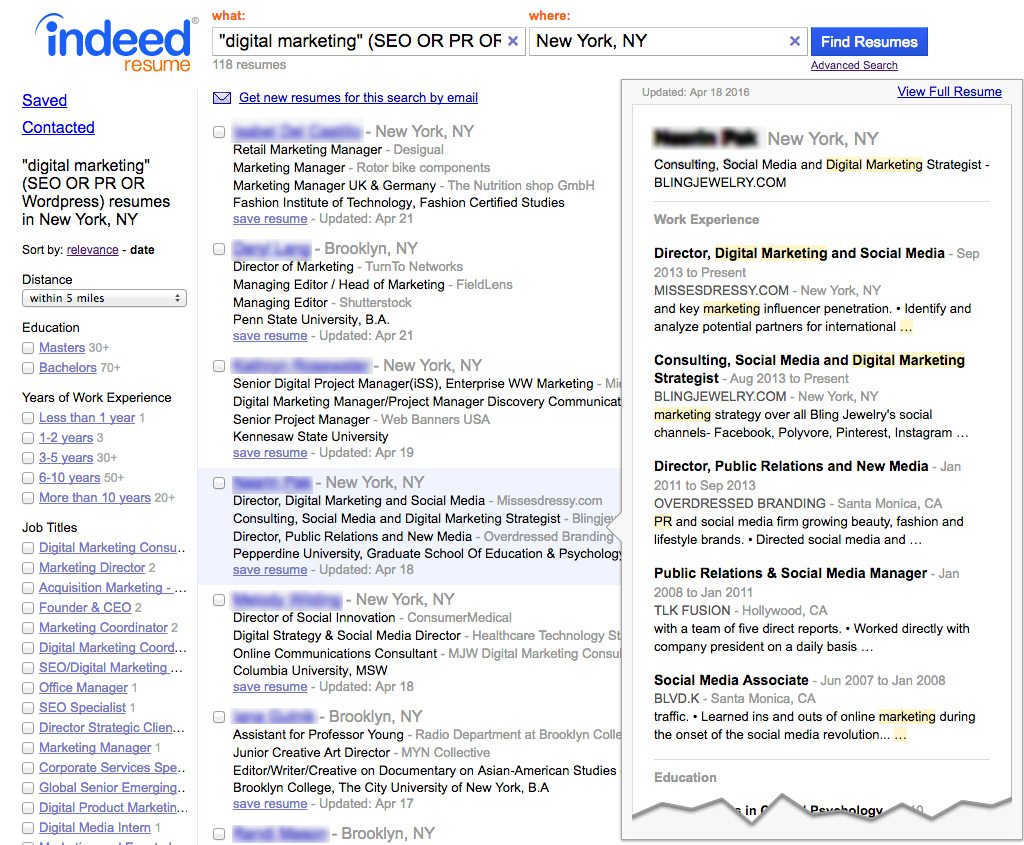Click the Find Resumes button

pyautogui.click(x=869, y=42)
